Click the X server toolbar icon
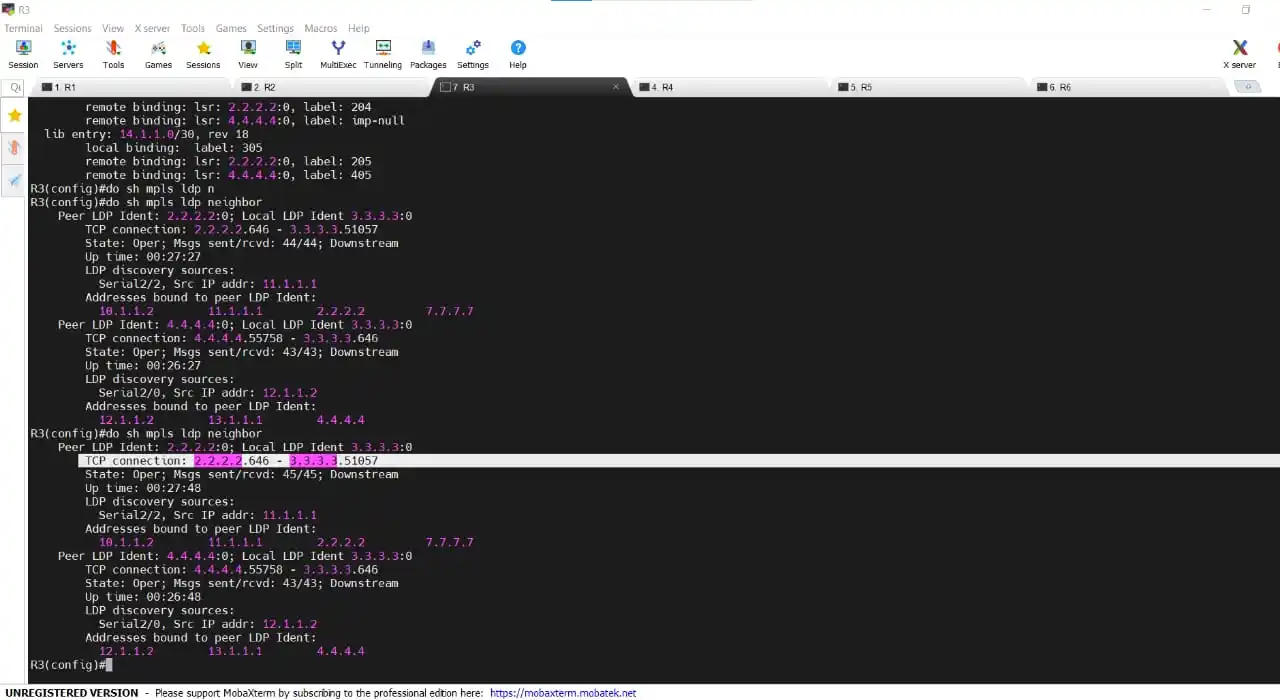The width and height of the screenshot is (1280, 700). tap(1240, 54)
